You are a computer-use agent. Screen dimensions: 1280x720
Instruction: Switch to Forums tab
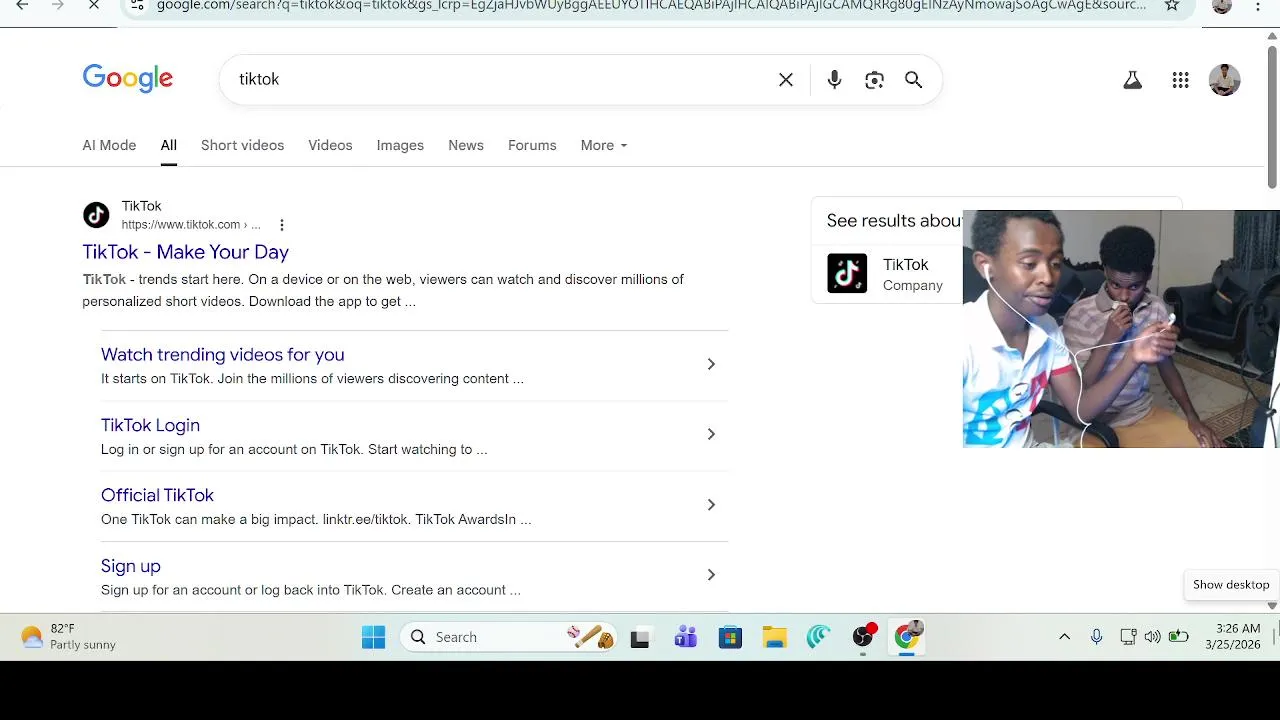(532, 145)
